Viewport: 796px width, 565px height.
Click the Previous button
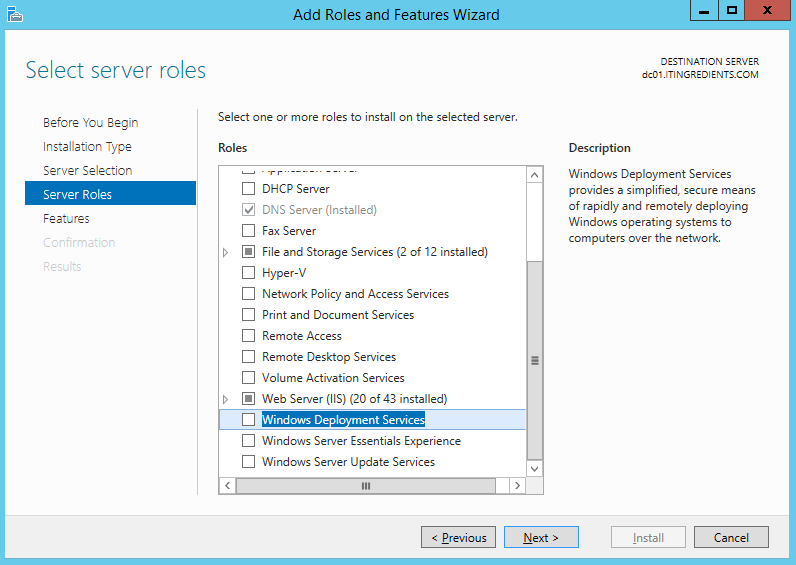pyautogui.click(x=458, y=538)
